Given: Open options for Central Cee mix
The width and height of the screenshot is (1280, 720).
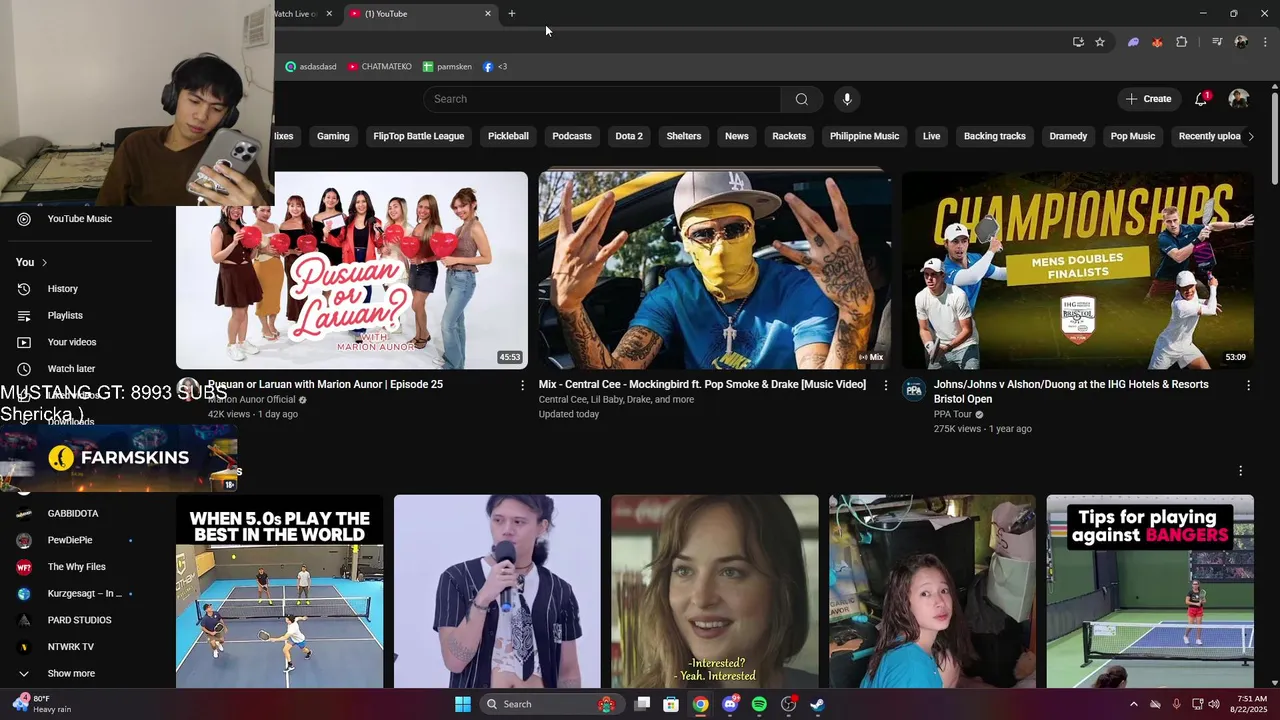Looking at the screenshot, I should click(x=885, y=385).
